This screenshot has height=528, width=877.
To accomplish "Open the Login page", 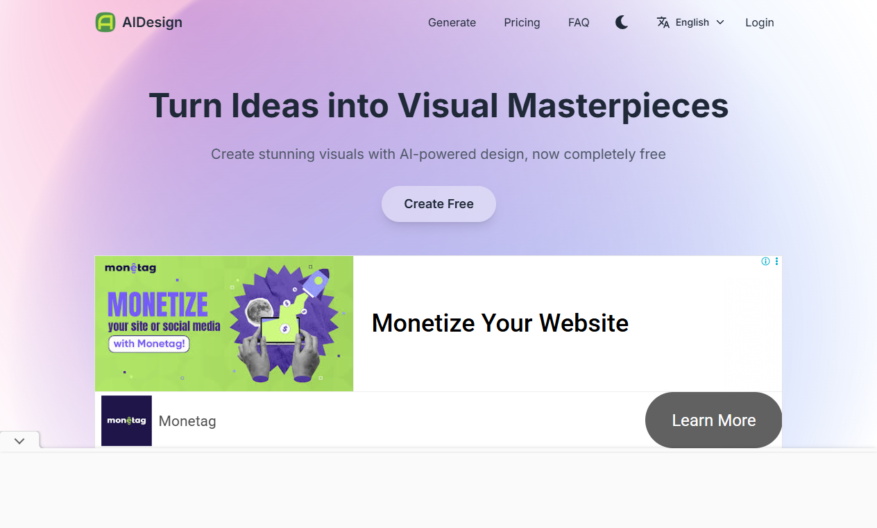I will 759,22.
